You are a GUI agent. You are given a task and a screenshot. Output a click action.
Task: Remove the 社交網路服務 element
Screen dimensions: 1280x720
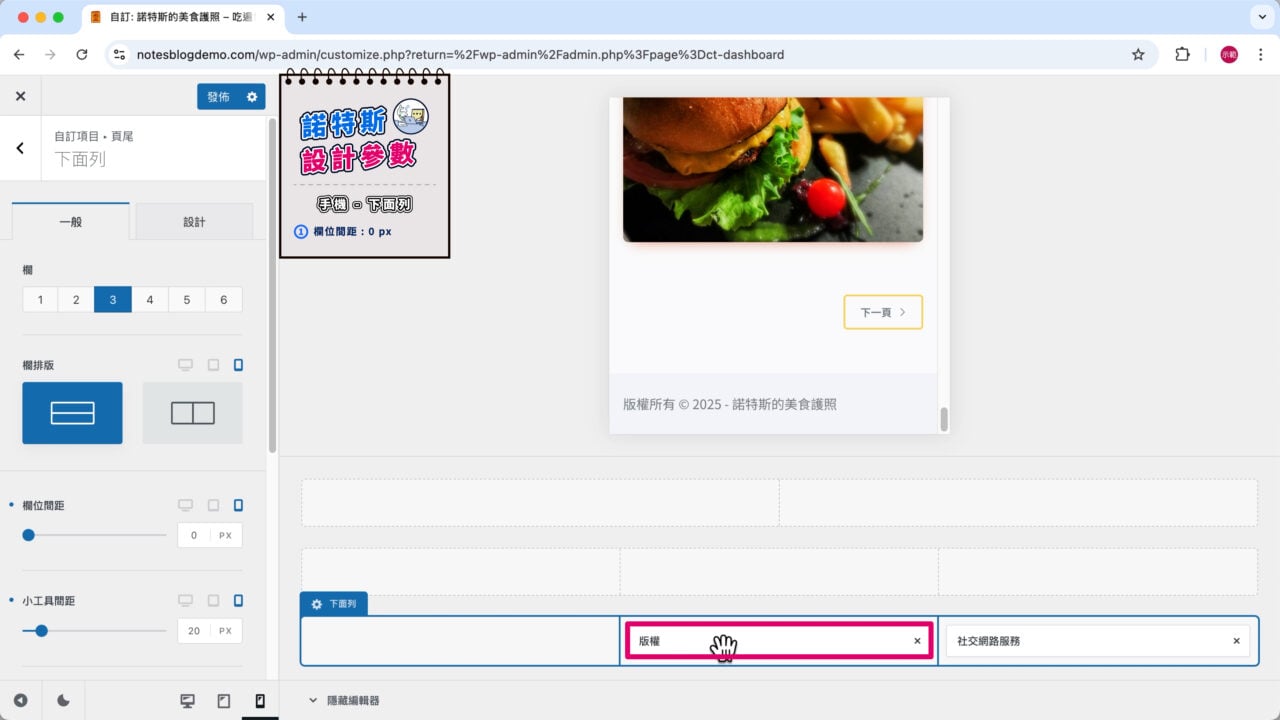tap(1236, 641)
